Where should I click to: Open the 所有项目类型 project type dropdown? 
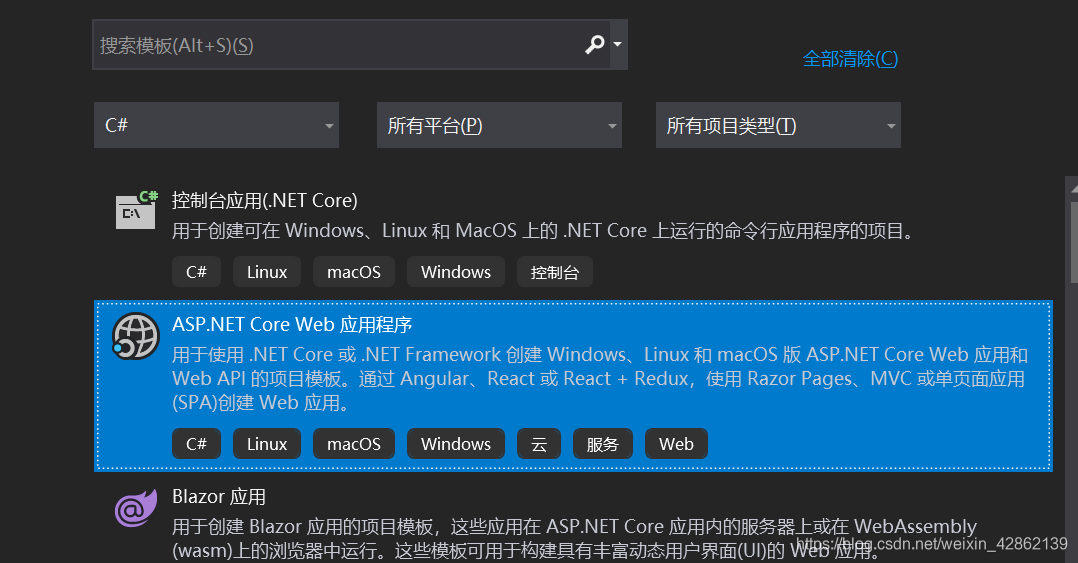point(778,125)
